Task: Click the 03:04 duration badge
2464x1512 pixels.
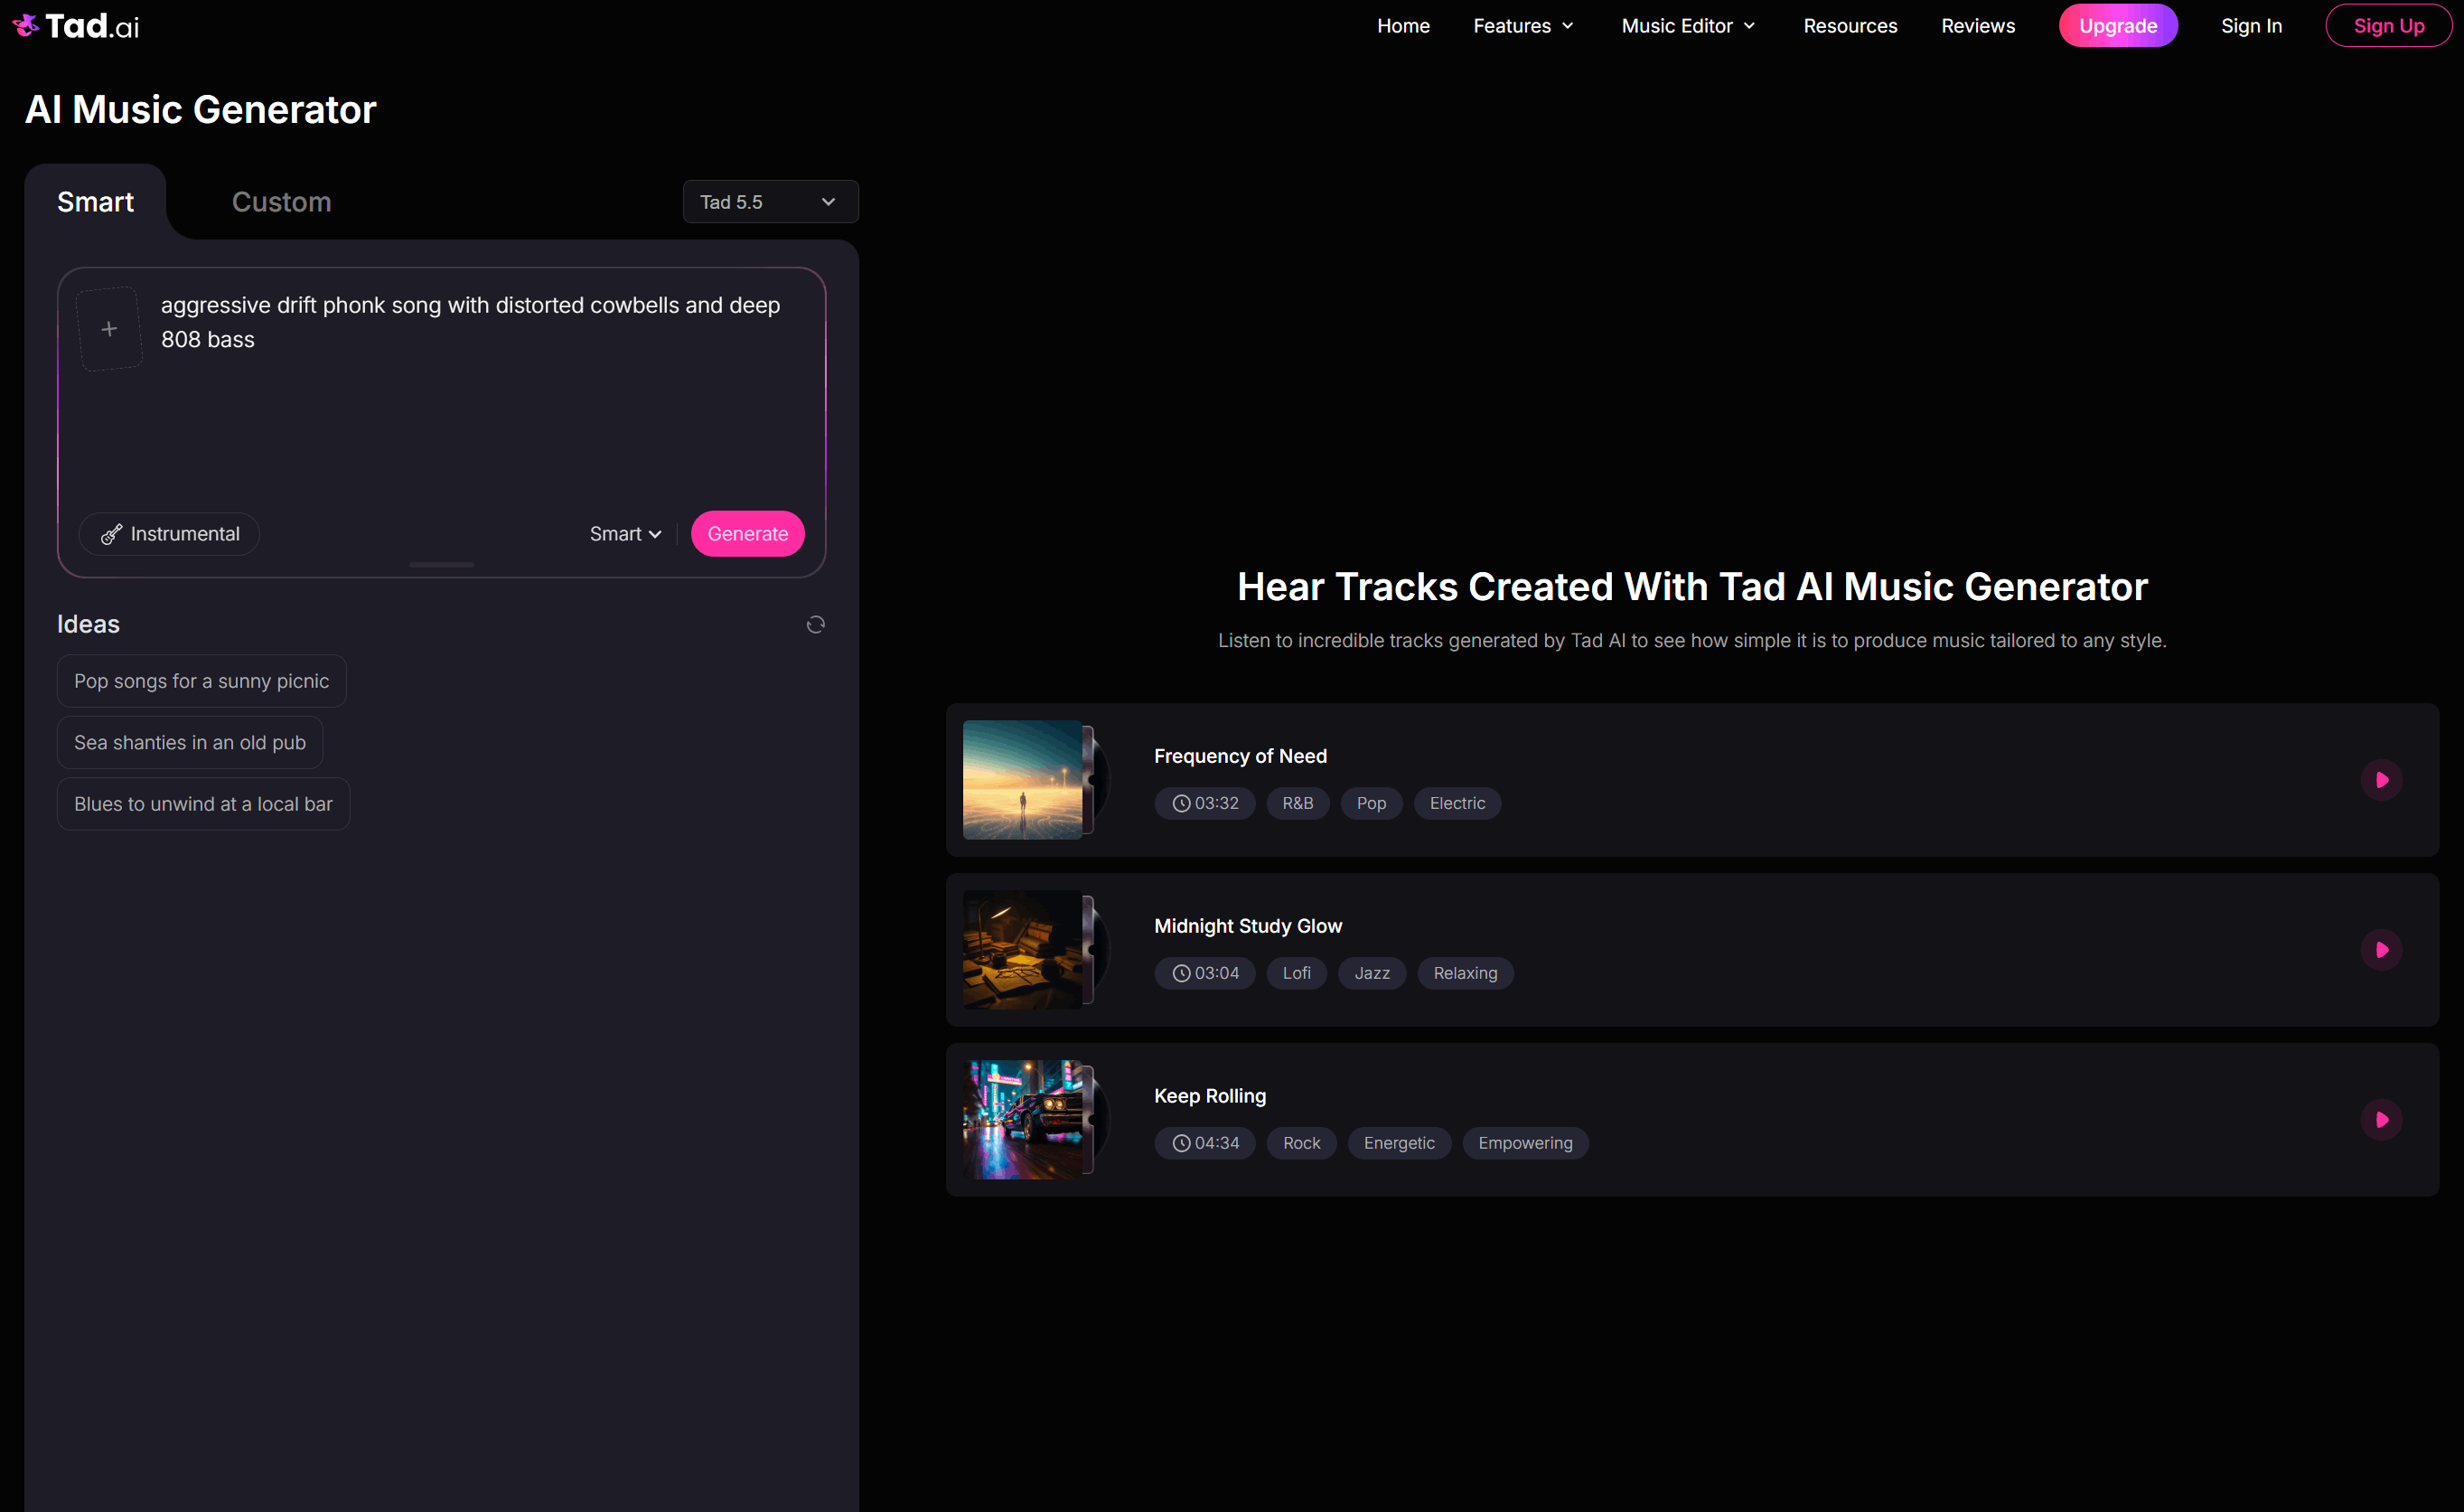Action: 1205,974
